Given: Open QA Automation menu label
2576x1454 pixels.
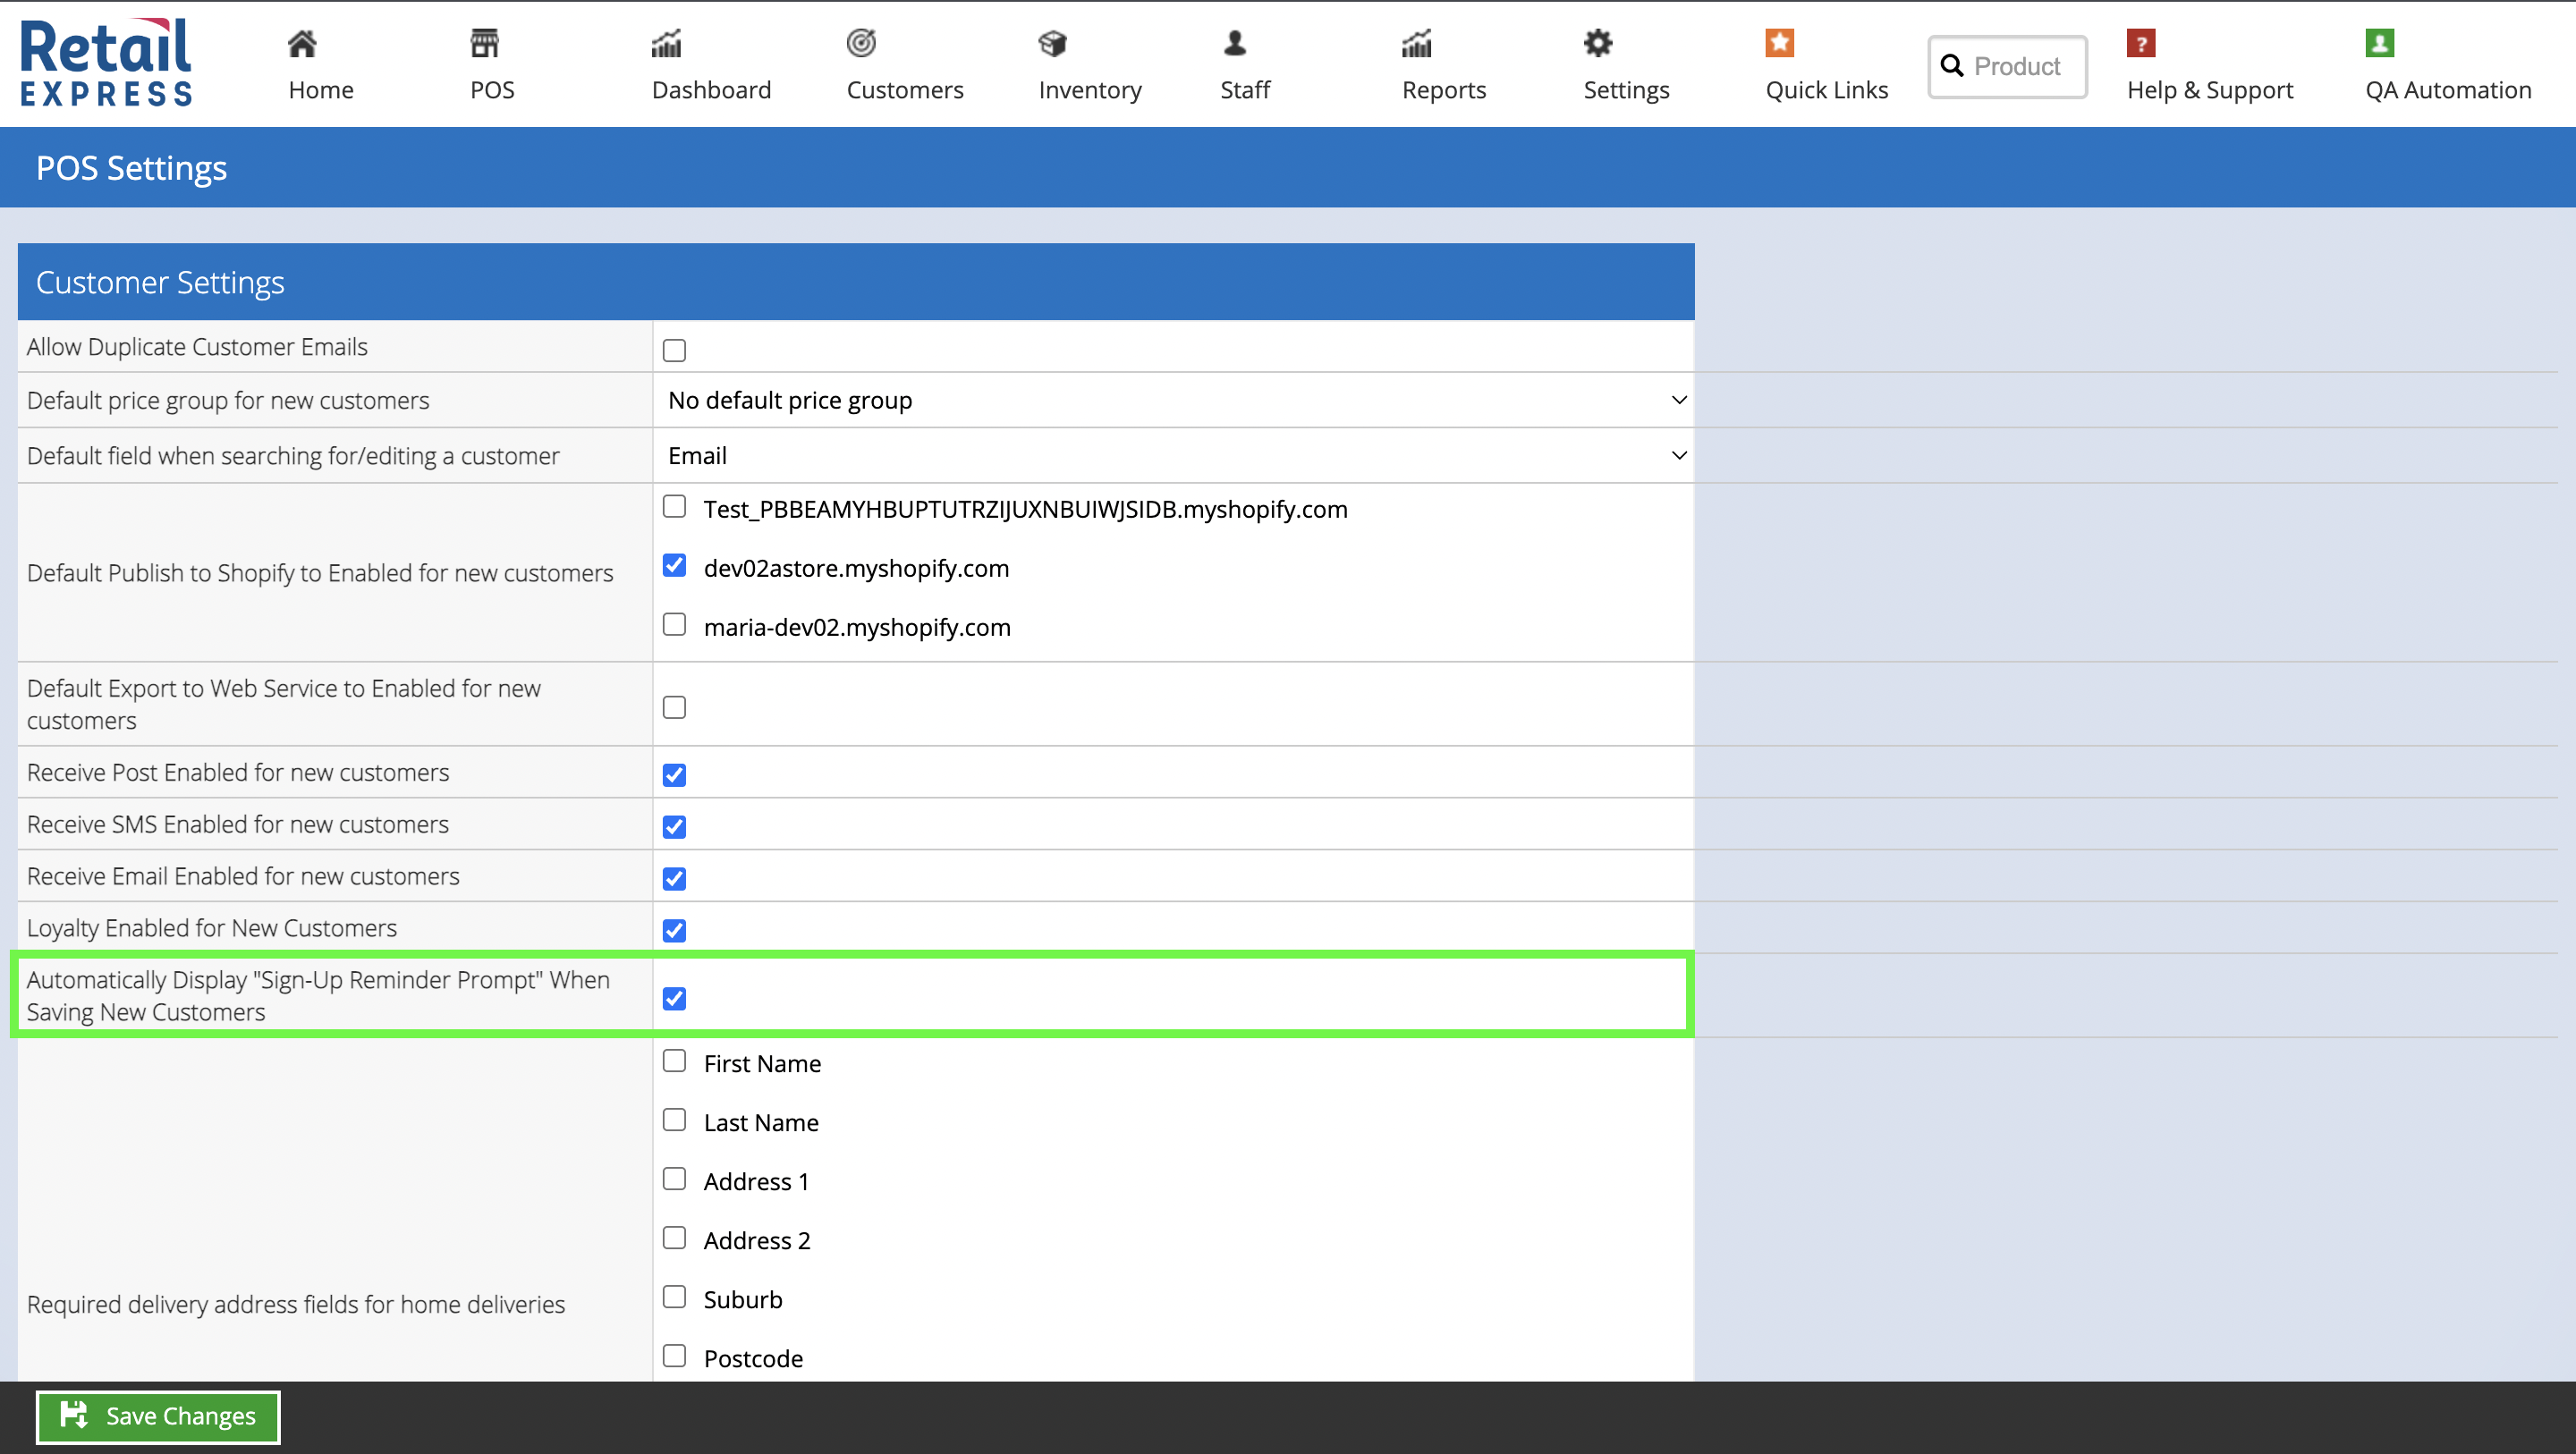Looking at the screenshot, I should pyautogui.click(x=2448, y=90).
